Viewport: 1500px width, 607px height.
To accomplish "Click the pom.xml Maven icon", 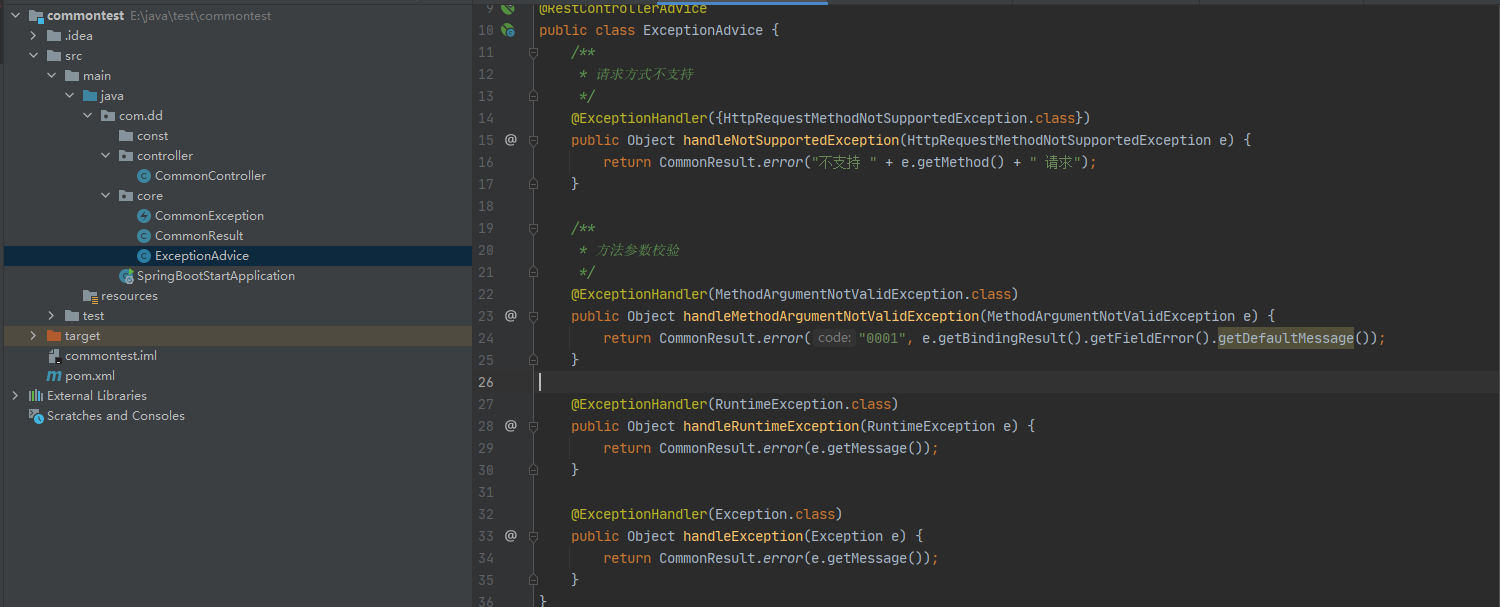I will [x=54, y=376].
